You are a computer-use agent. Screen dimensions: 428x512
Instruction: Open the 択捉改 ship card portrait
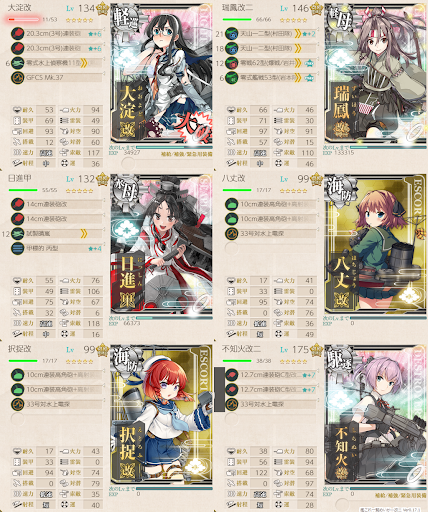(161, 417)
